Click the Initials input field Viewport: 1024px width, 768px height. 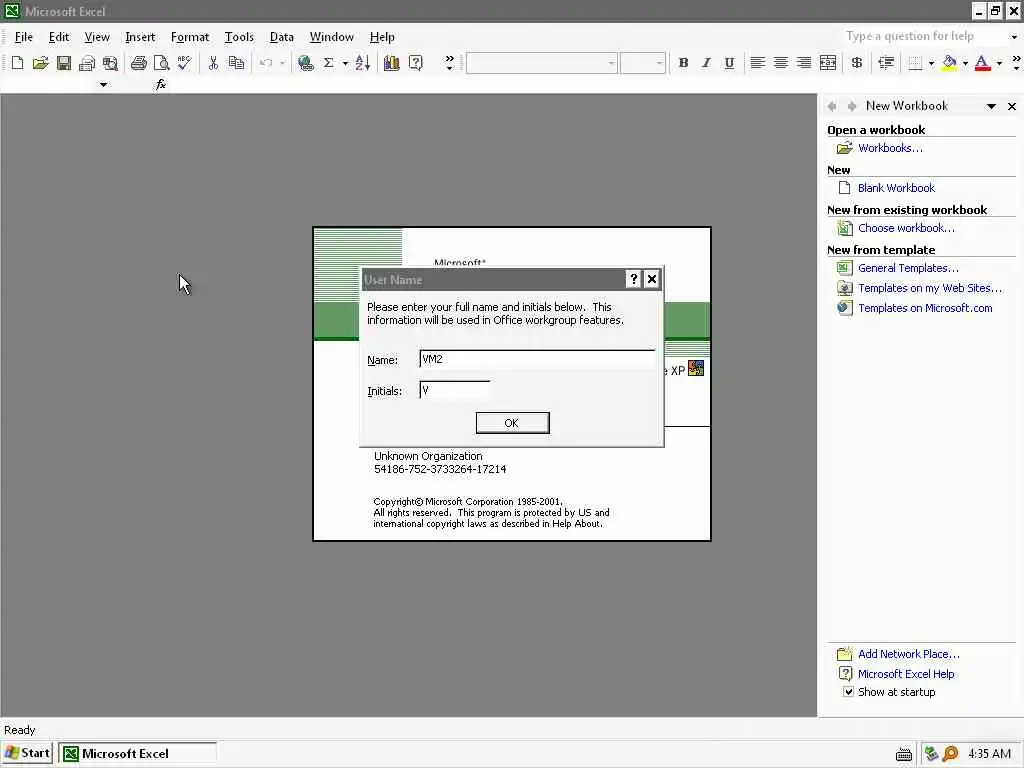tap(455, 390)
